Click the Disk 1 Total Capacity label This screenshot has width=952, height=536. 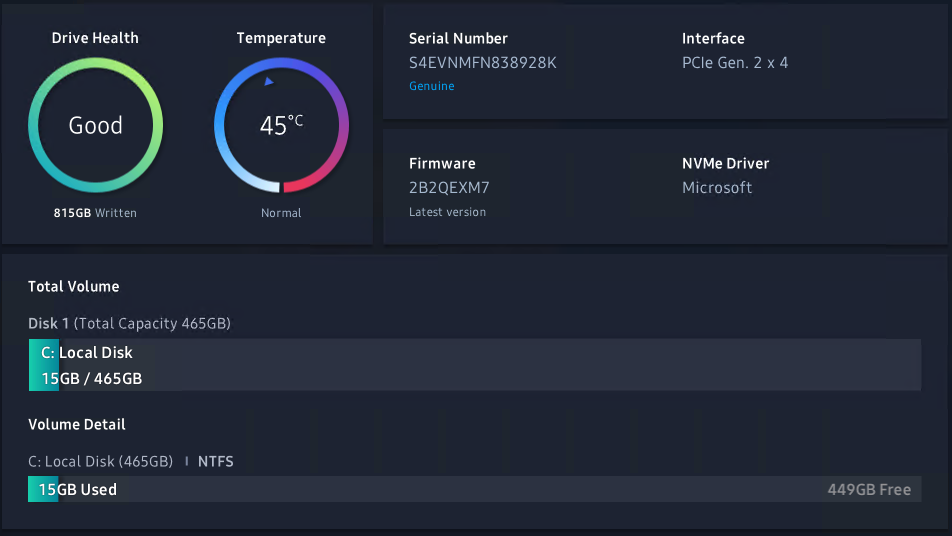[x=129, y=324]
